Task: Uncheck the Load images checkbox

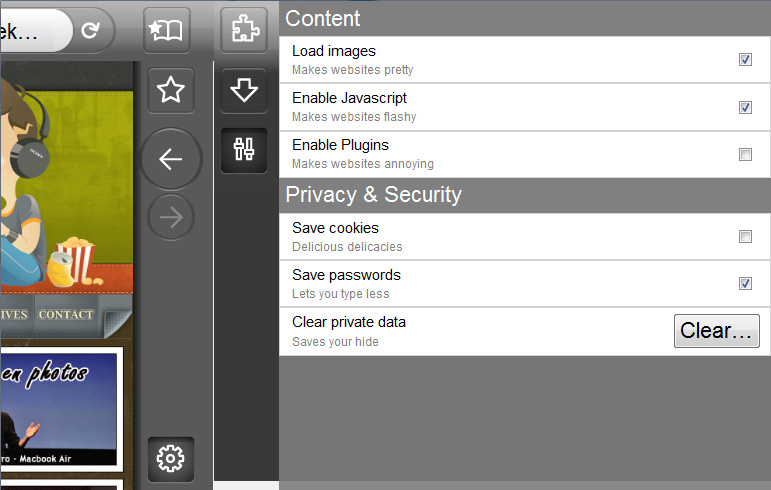Action: tap(745, 60)
